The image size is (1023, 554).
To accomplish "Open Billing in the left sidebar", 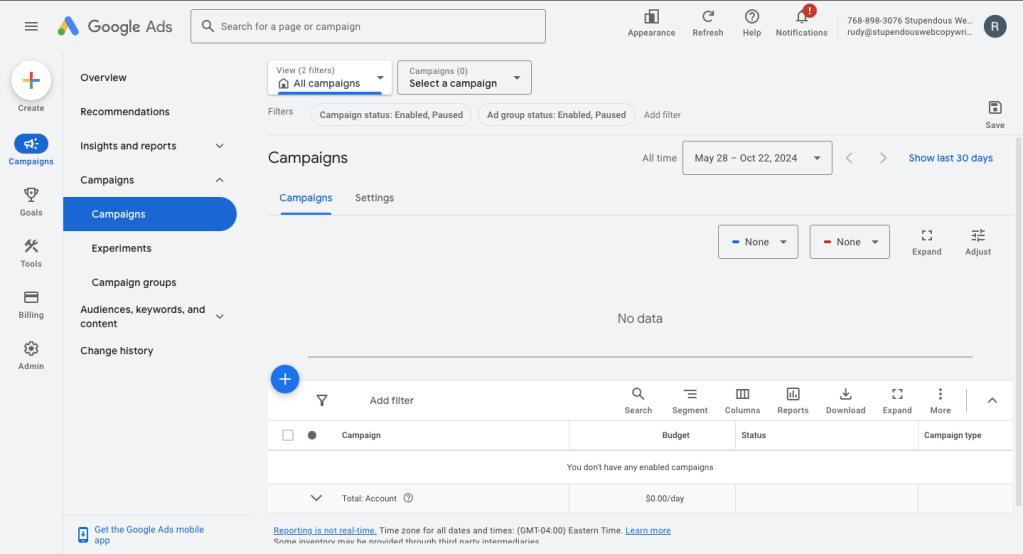I will pos(31,304).
